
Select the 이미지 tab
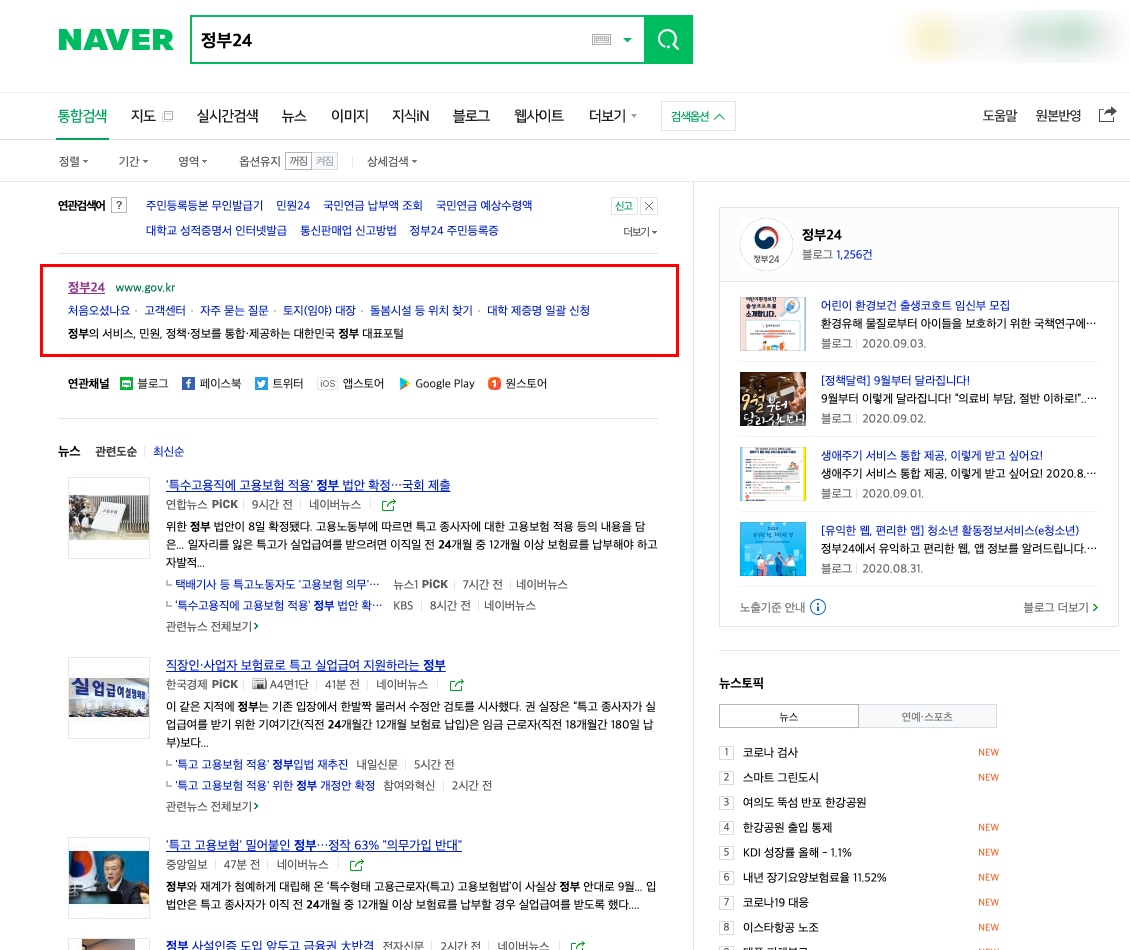(350, 116)
